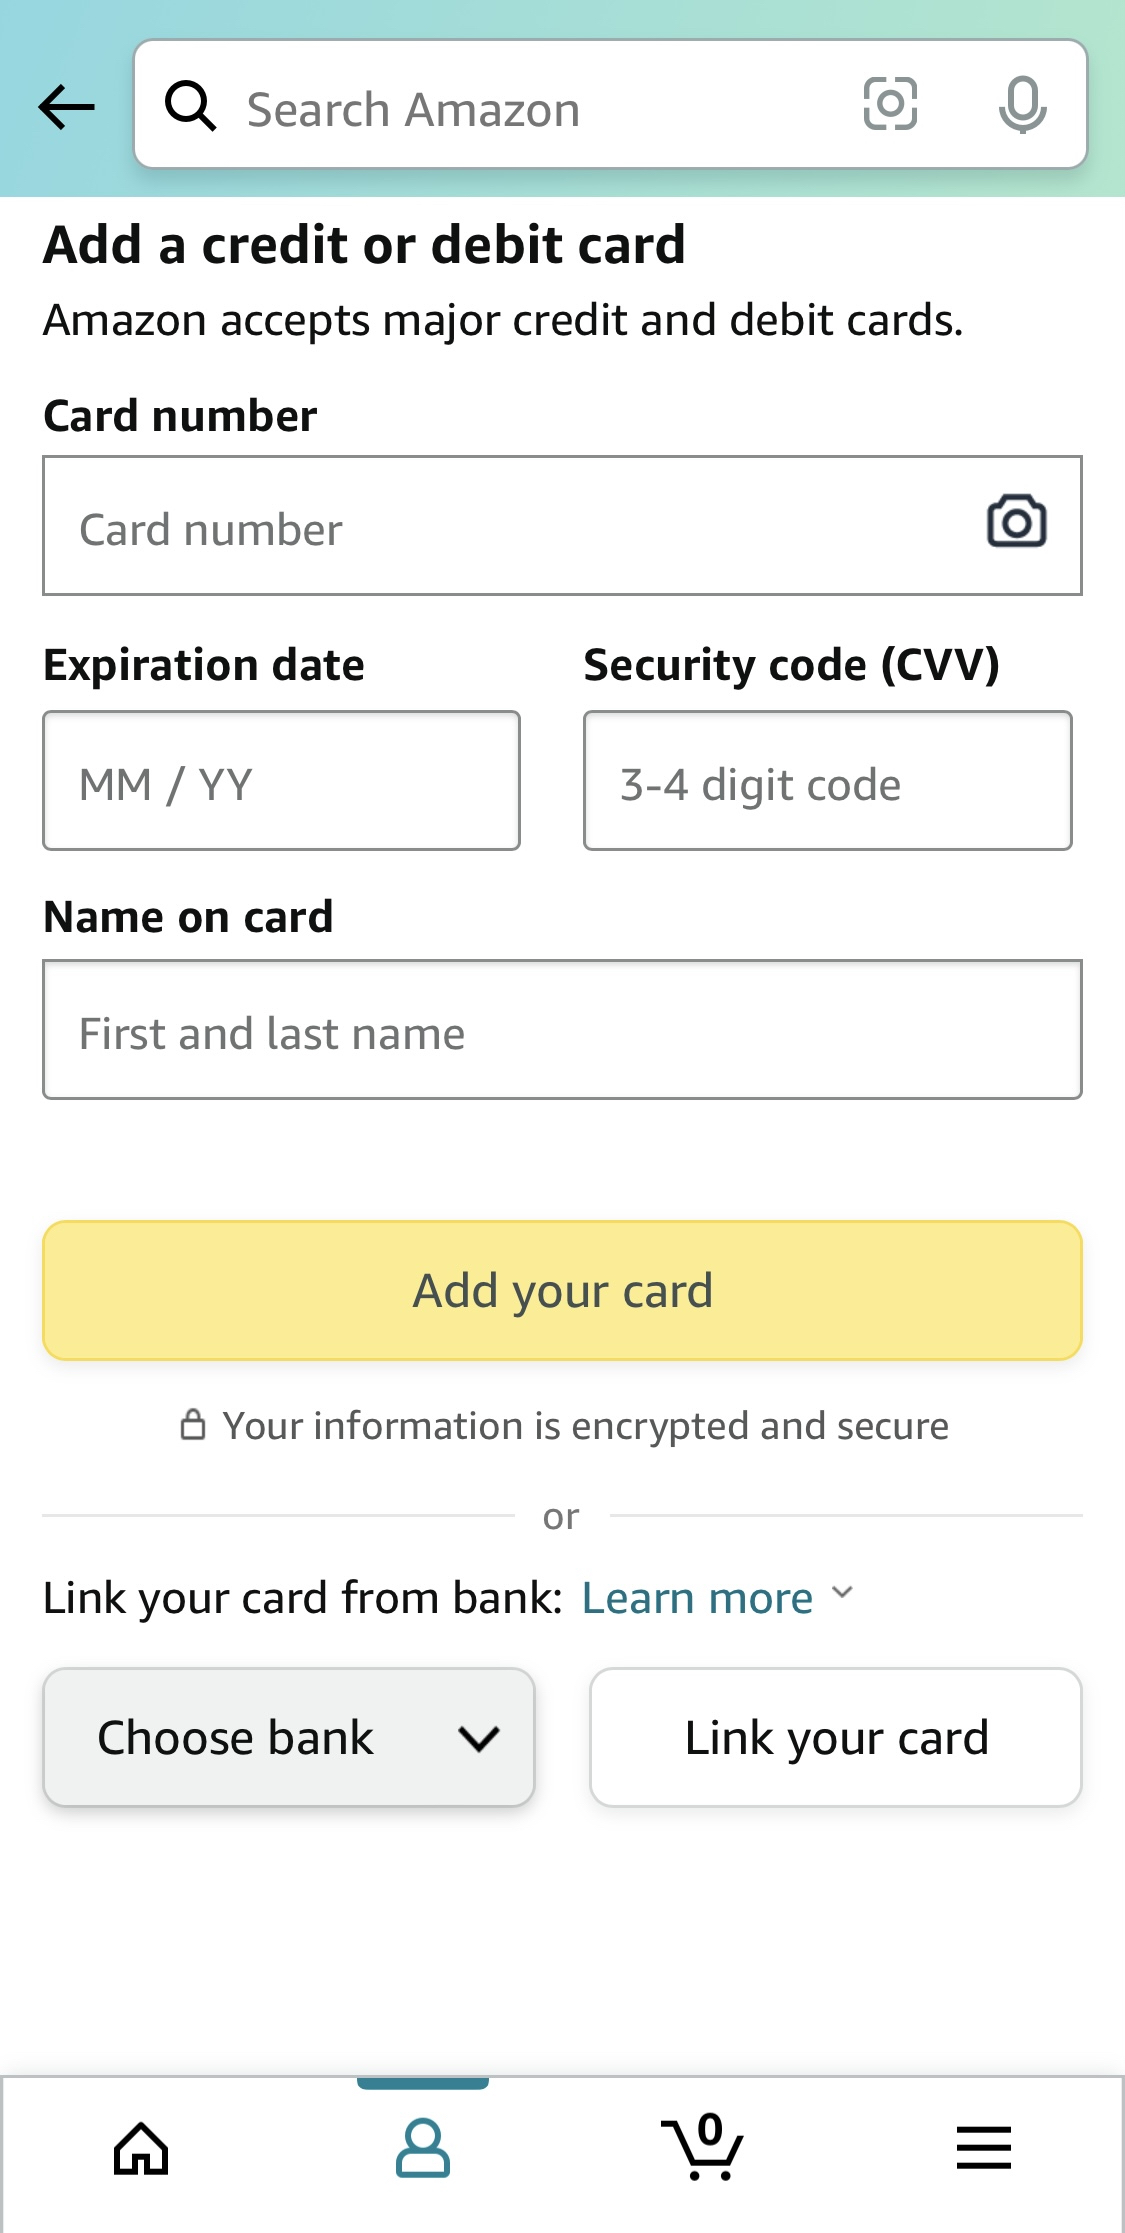Open the Choose bank dropdown
Viewport: 1125px width, 2233px height.
288,1737
